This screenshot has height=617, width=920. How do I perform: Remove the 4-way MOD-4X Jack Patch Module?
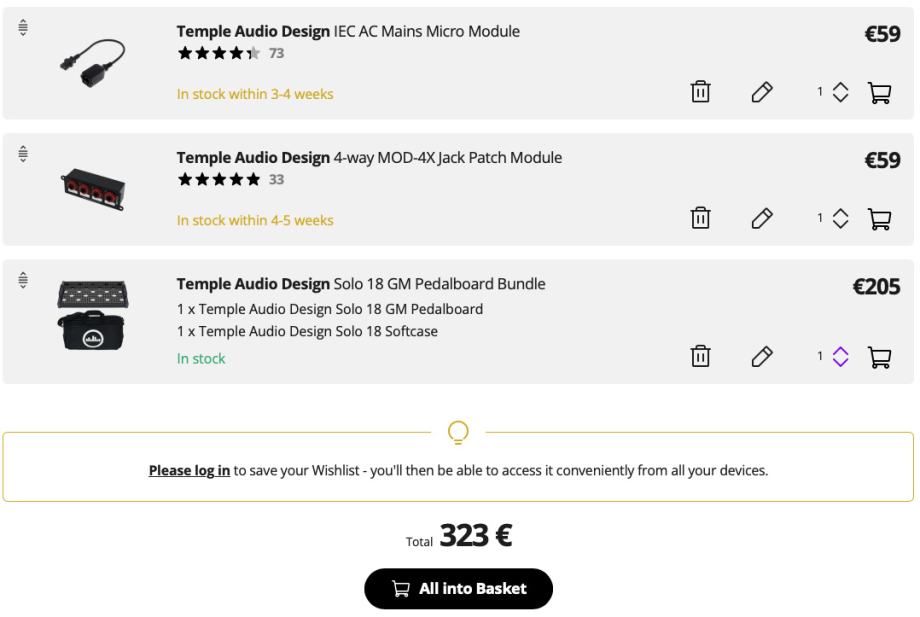pyautogui.click(x=701, y=218)
